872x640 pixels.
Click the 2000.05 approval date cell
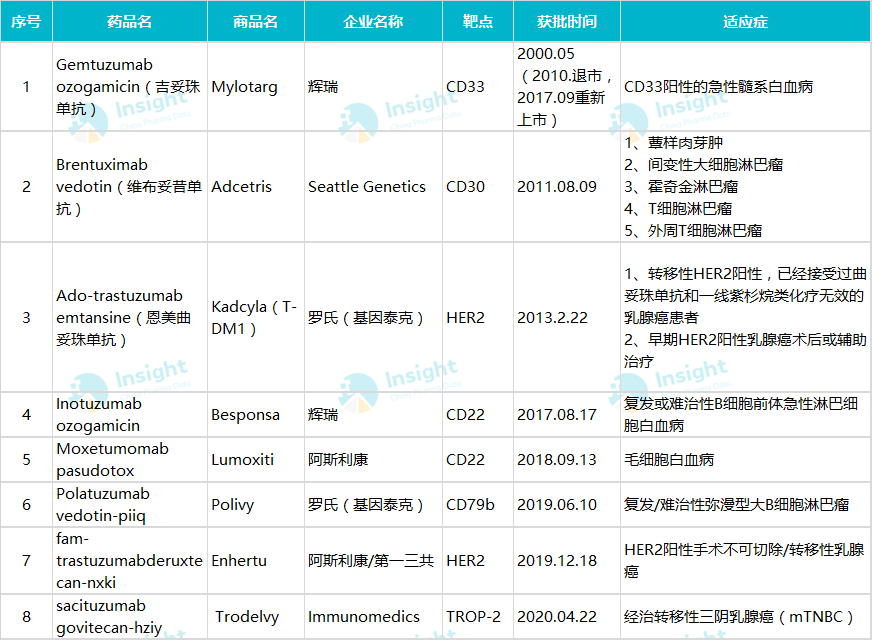tap(567, 87)
